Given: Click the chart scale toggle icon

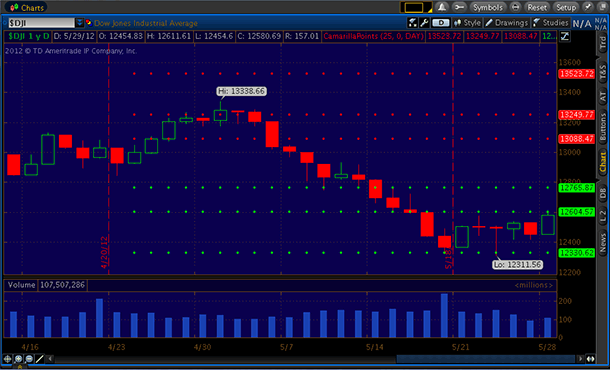Looking at the screenshot, I should pyautogui.click(x=564, y=37).
